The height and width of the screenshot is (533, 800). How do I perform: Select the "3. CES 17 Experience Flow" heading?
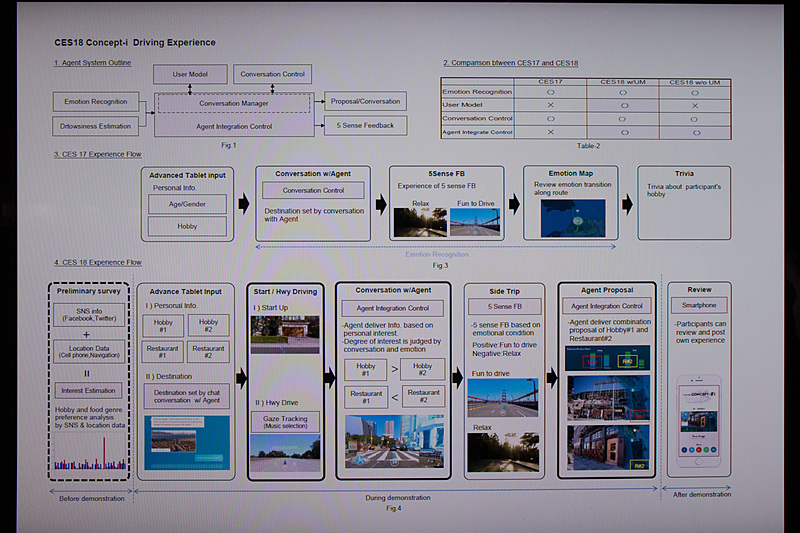(x=98, y=154)
